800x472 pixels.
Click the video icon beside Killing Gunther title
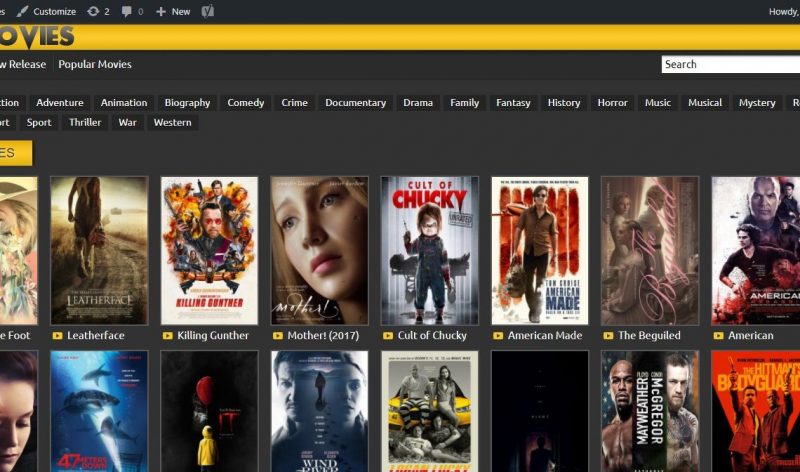(x=167, y=336)
